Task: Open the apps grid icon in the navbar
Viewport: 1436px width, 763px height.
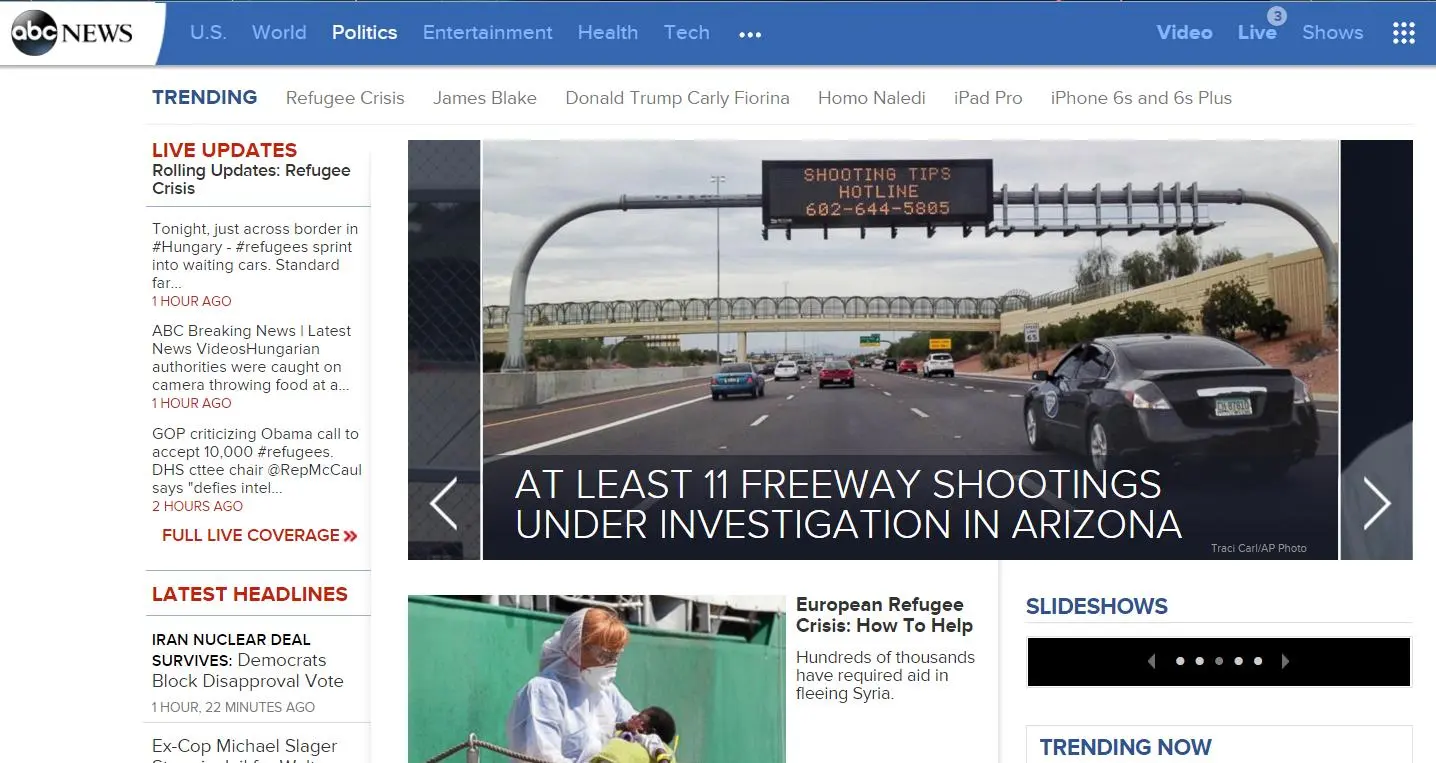Action: pyautogui.click(x=1402, y=32)
